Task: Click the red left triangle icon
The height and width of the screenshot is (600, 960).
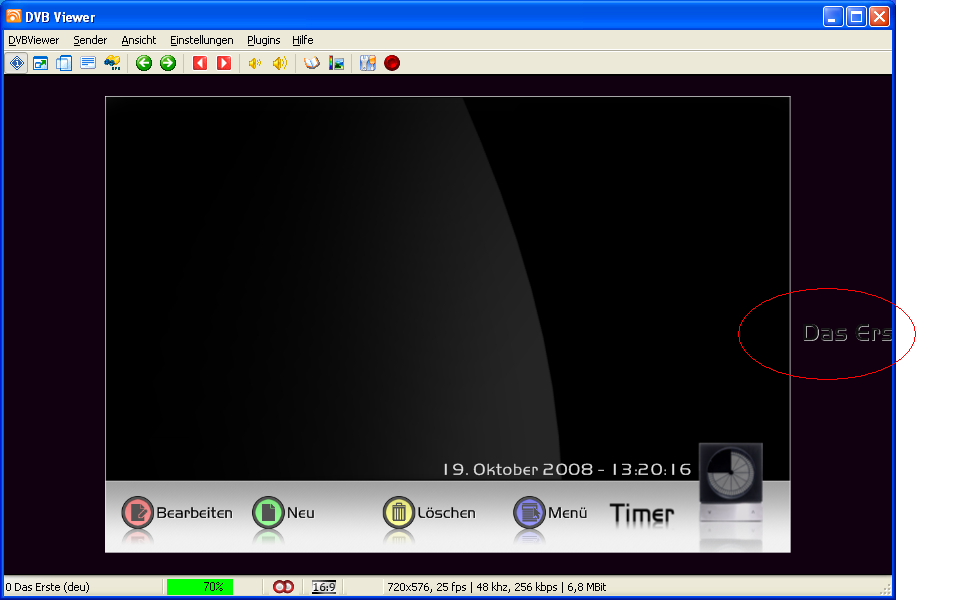Action: point(200,63)
